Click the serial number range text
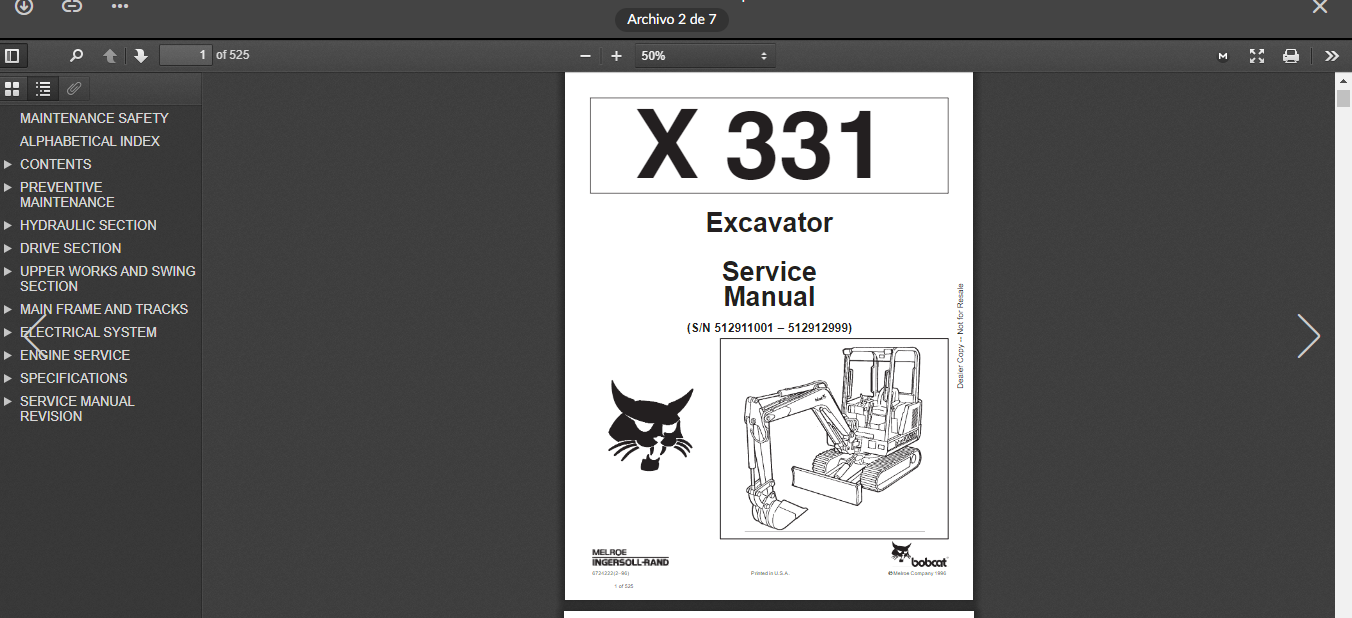This screenshot has width=1352, height=618. point(769,327)
